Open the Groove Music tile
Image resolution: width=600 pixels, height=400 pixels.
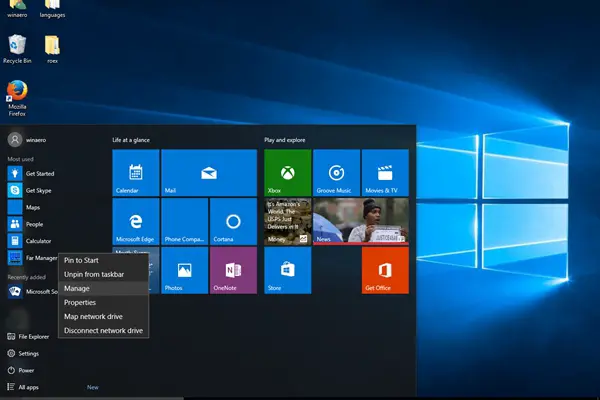point(336,173)
